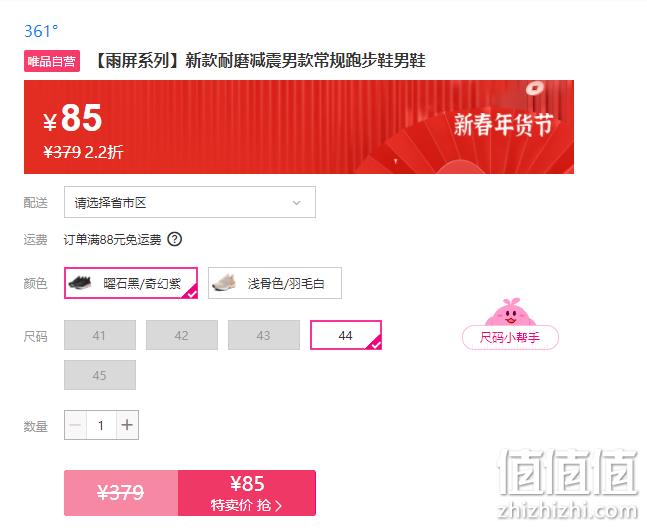Click the minus icon to decrease quantity
The image size is (647, 528).
click(76, 425)
